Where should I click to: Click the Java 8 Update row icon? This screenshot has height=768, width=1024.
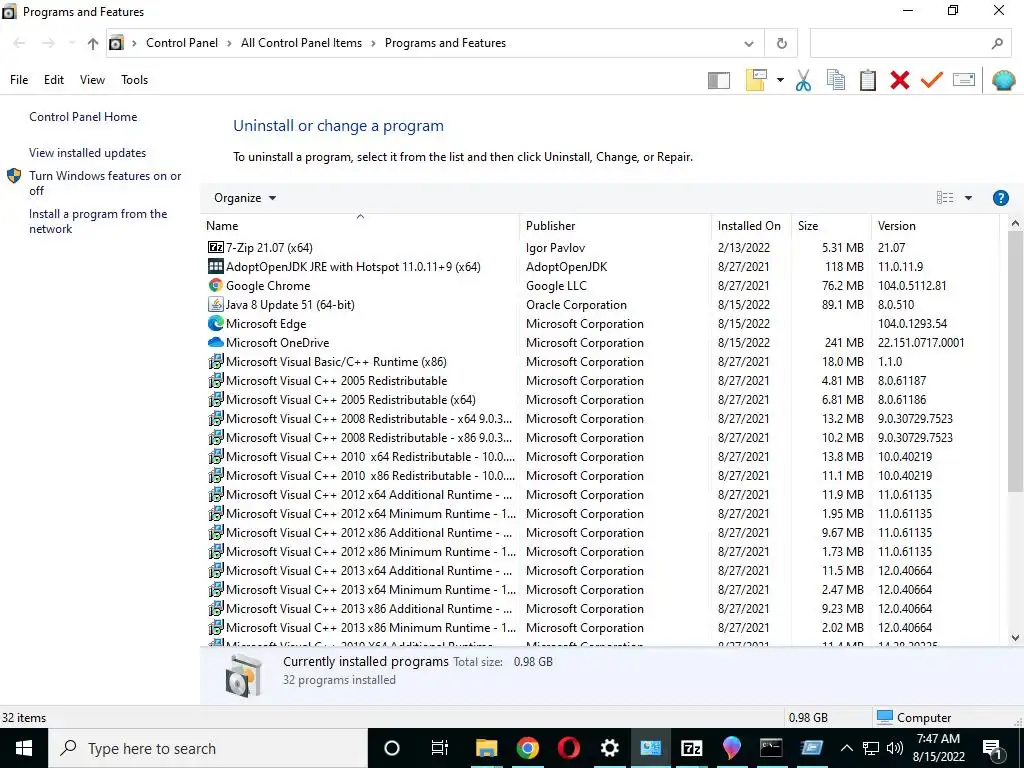click(216, 304)
